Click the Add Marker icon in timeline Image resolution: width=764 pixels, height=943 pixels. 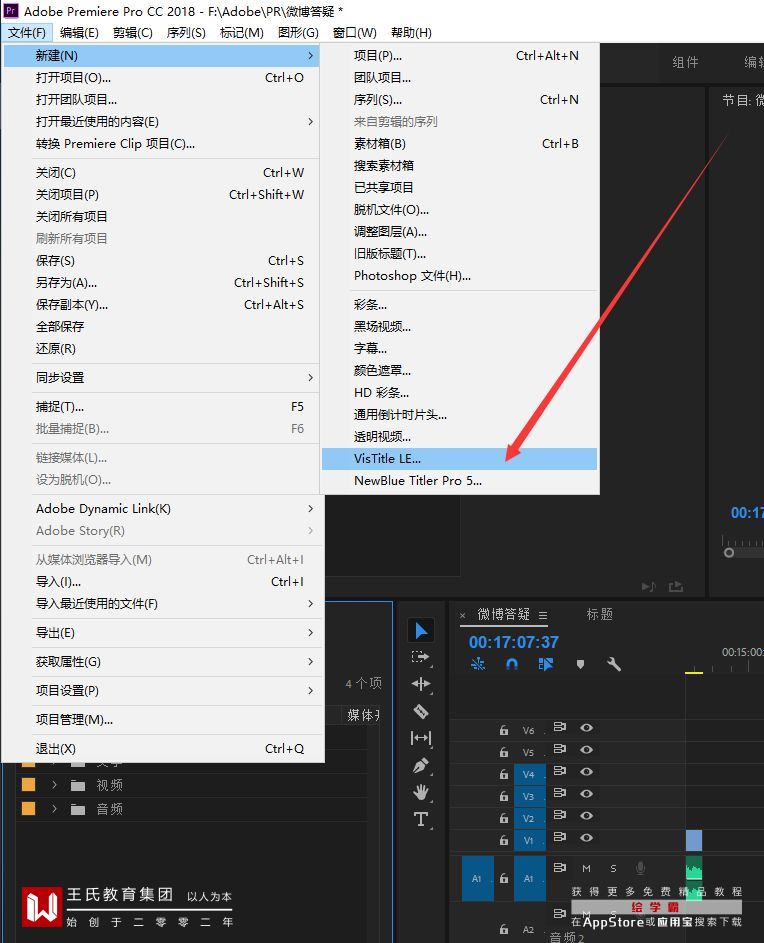[x=581, y=665]
